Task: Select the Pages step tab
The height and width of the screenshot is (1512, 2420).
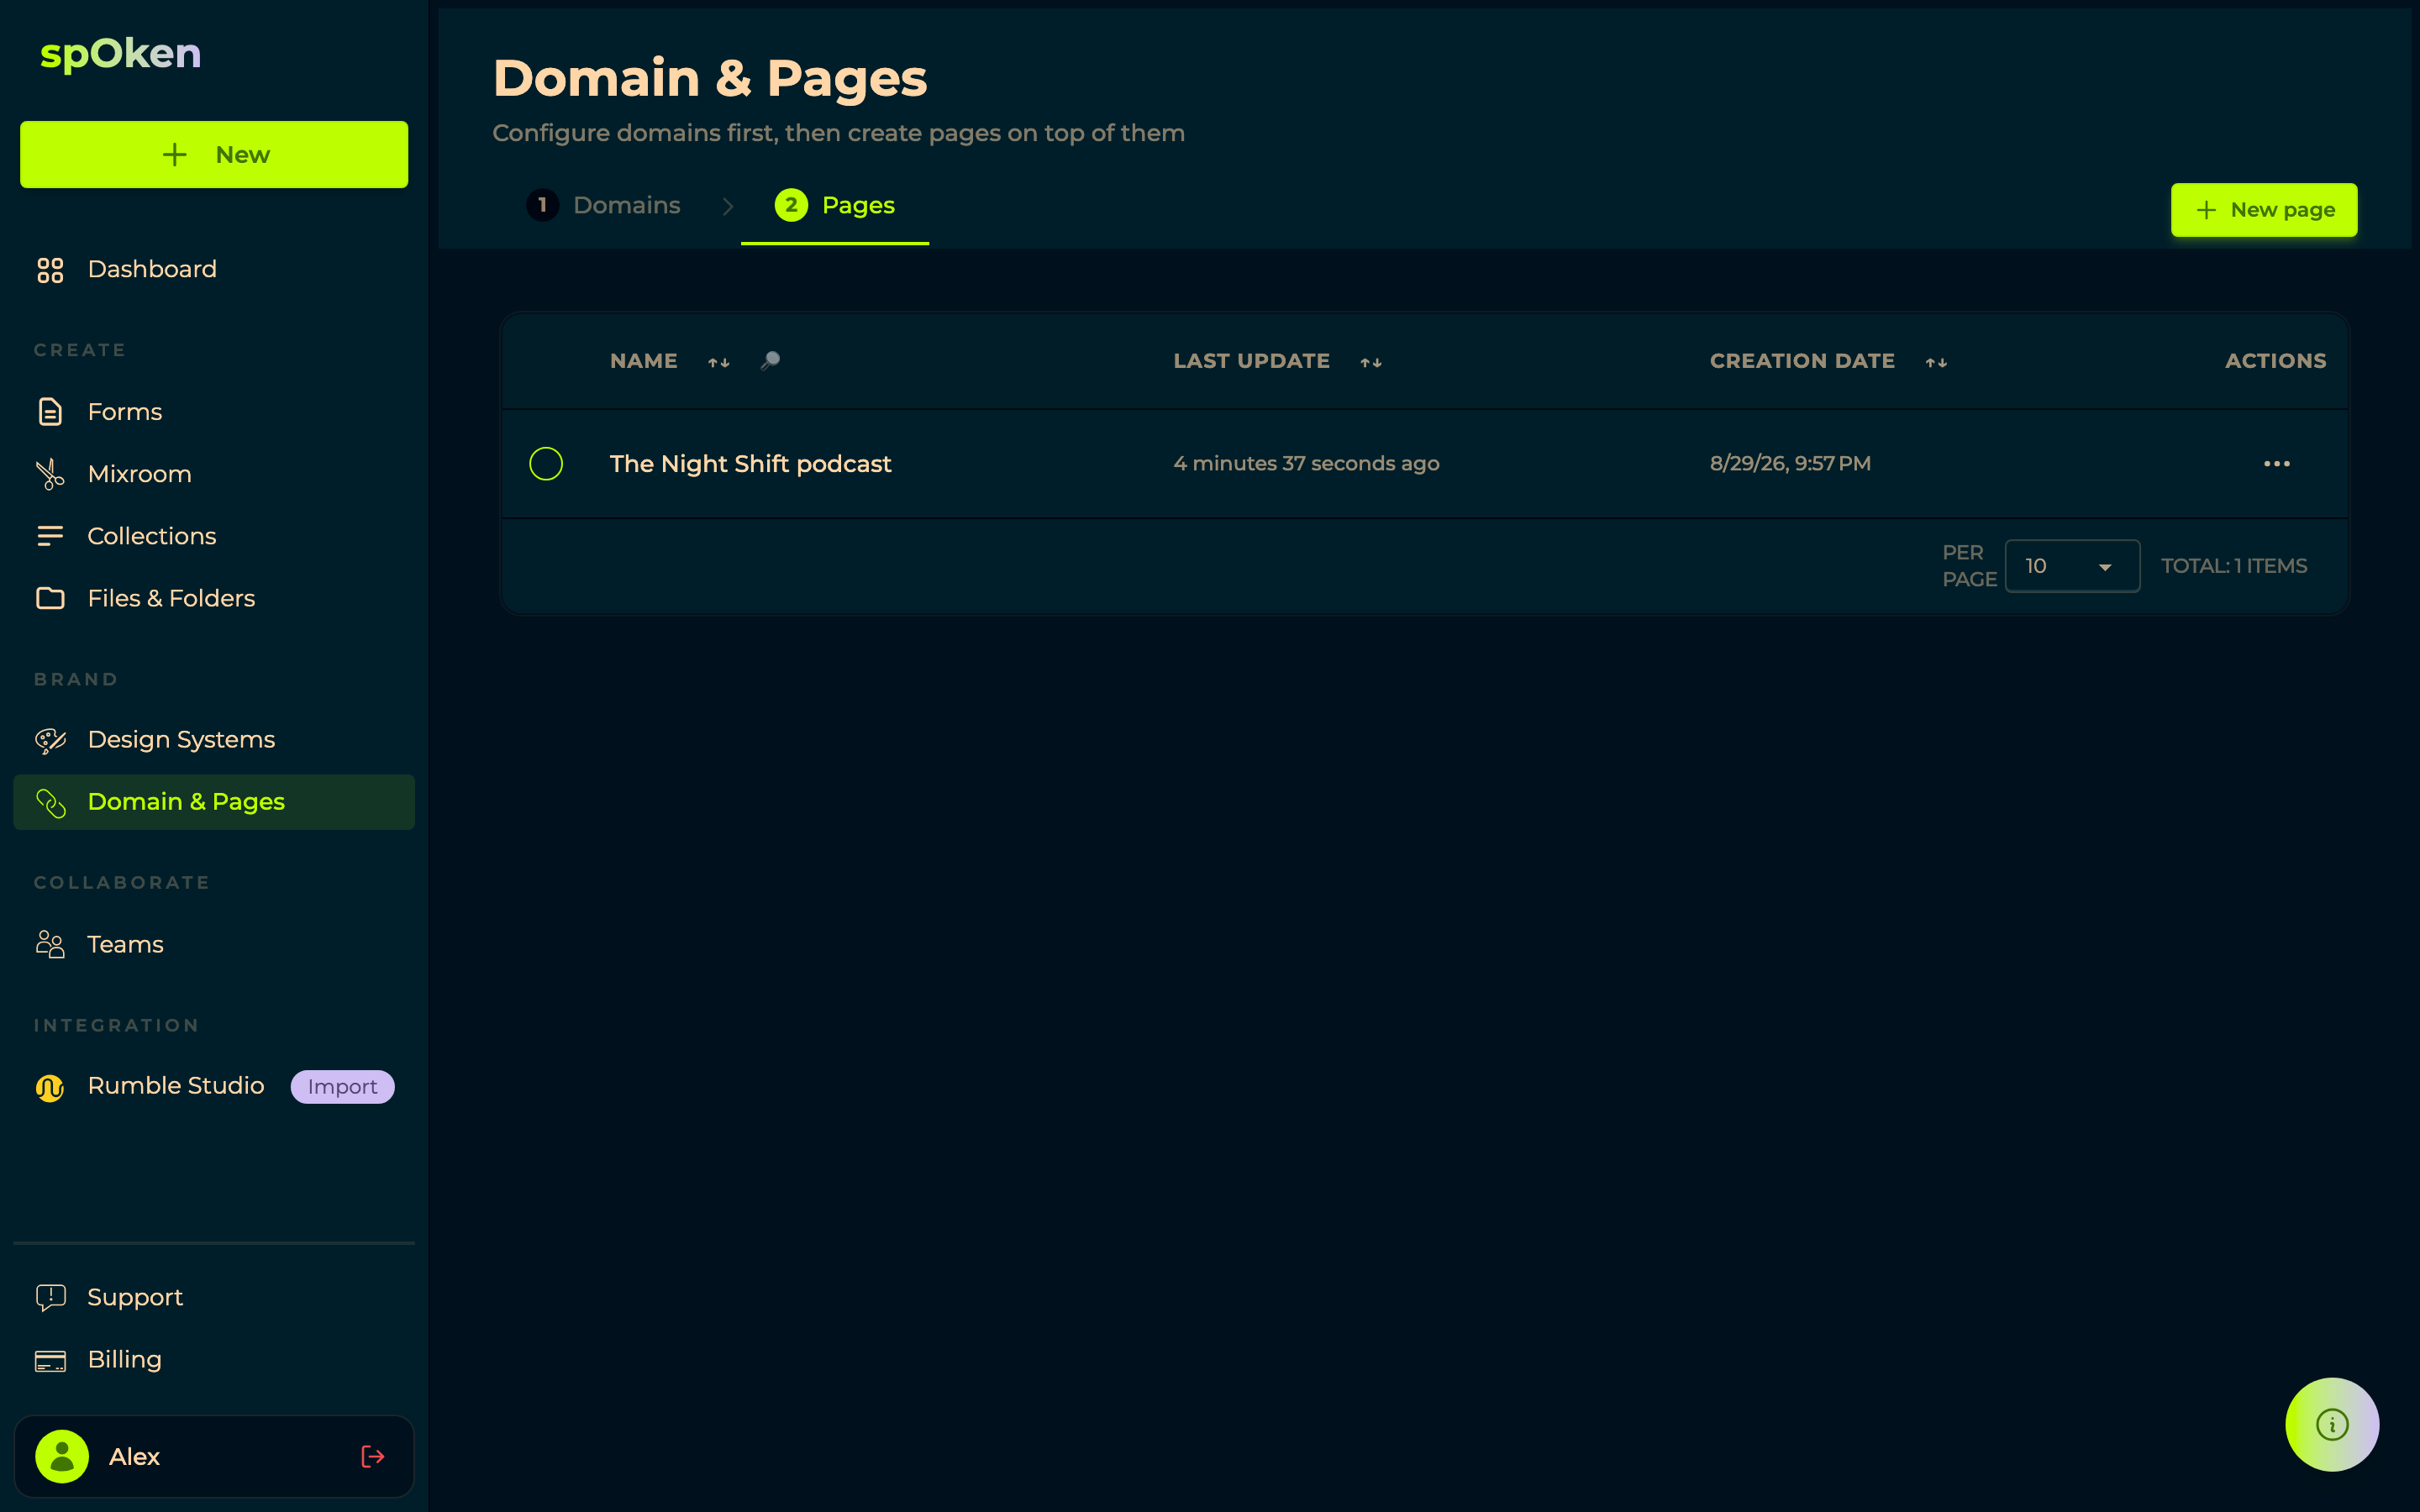Action: [834, 205]
